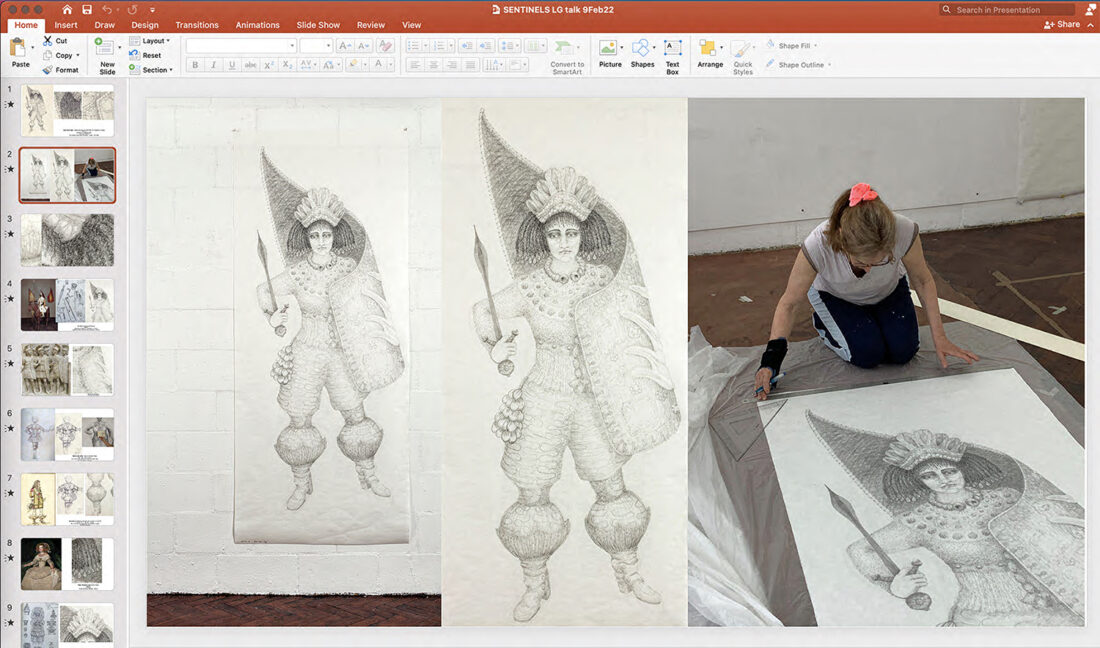The height and width of the screenshot is (648, 1100).
Task: Click the Paste clipboard icon
Action: (x=19, y=48)
